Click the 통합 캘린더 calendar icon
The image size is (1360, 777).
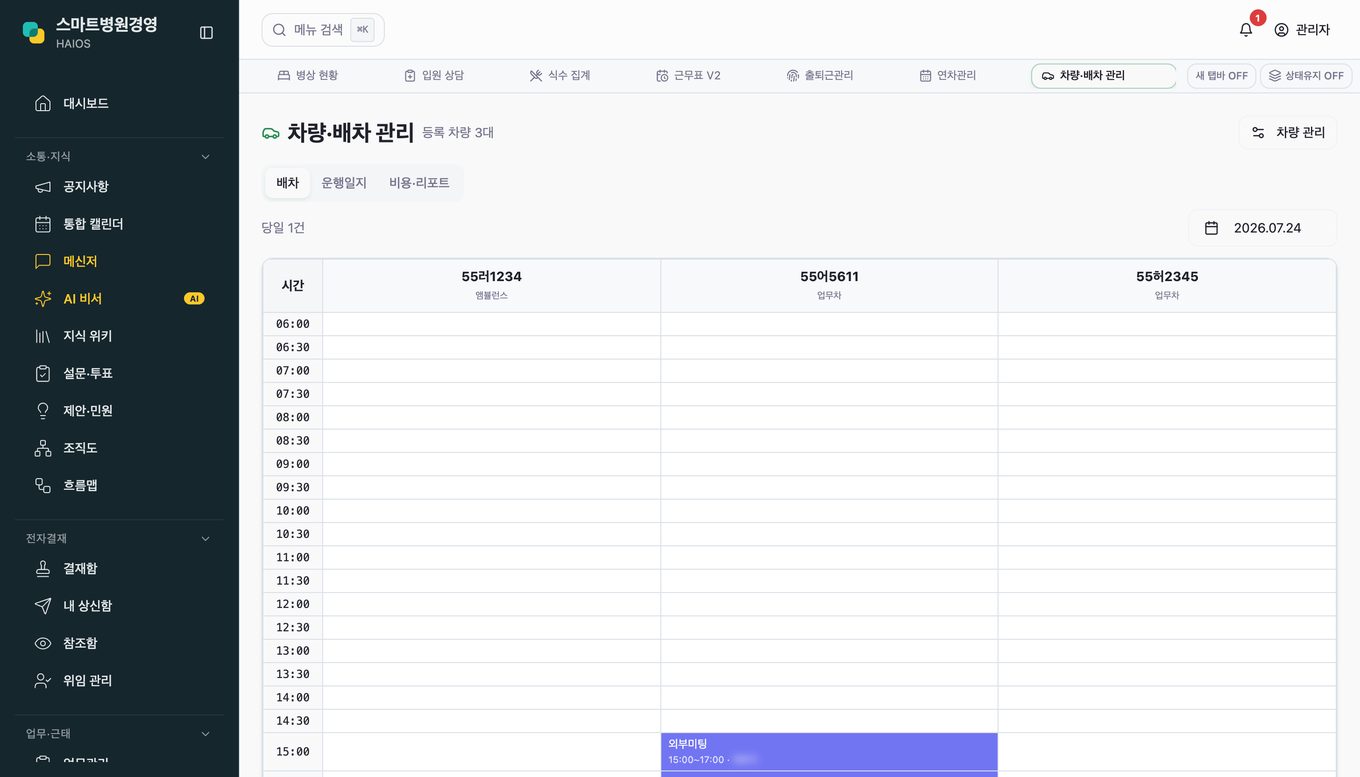(x=43, y=224)
